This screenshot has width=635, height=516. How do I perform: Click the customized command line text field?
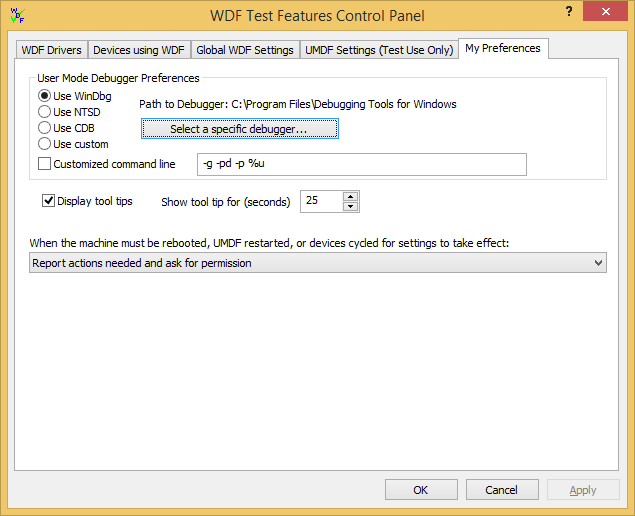tap(361, 164)
